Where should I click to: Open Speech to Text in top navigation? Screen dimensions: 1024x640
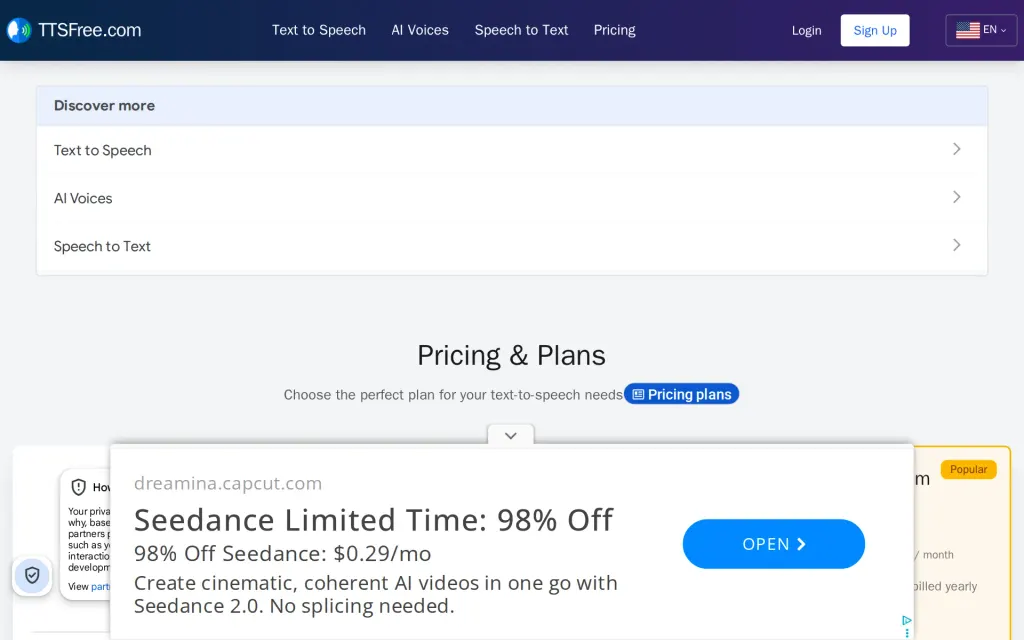point(521,30)
